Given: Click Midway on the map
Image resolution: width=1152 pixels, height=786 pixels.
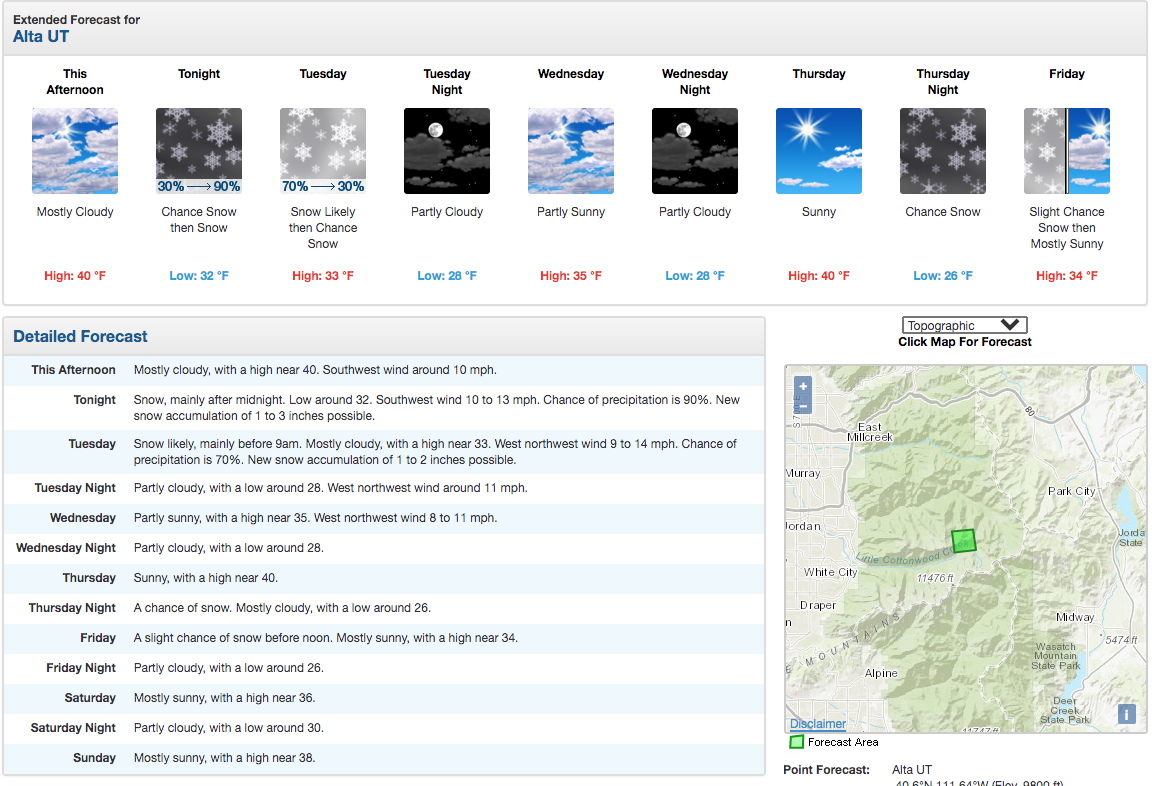Looking at the screenshot, I should 1075,617.
